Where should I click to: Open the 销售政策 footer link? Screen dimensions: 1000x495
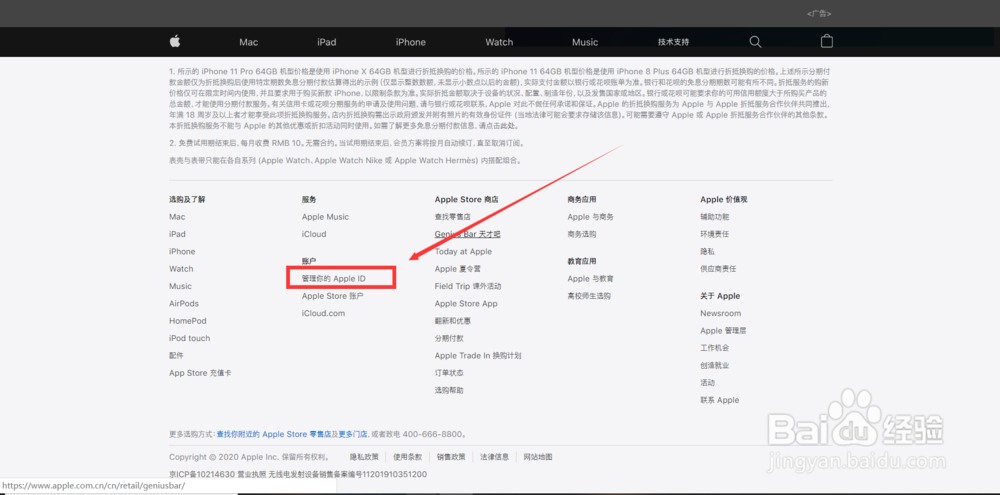click(451, 457)
